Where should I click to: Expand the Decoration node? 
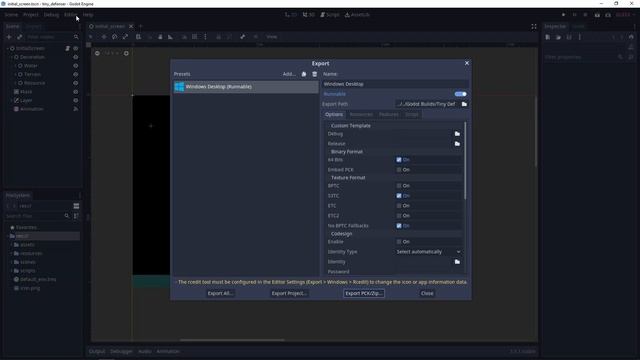pos(11,57)
